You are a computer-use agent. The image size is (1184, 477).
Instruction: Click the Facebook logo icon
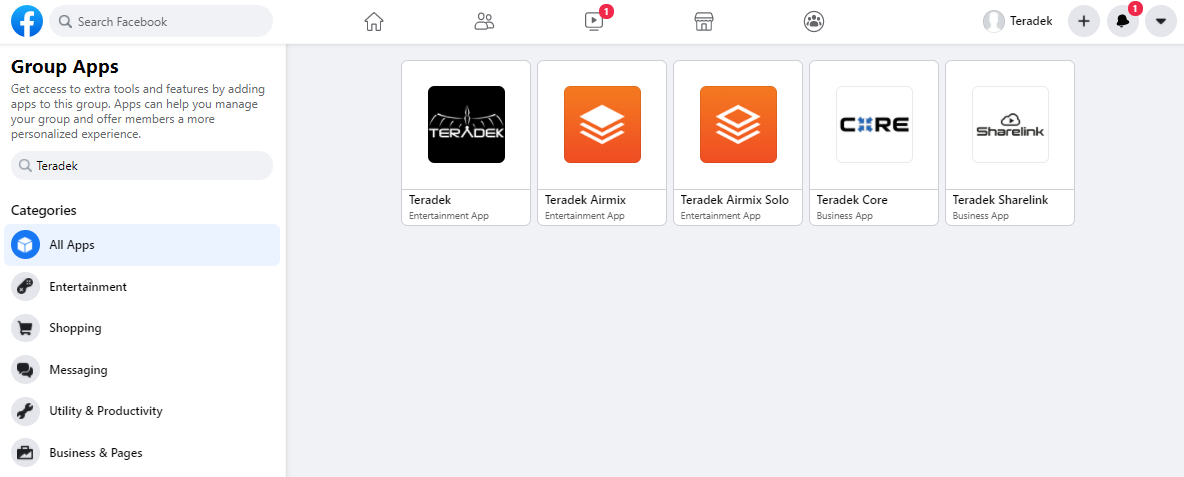coord(27,21)
